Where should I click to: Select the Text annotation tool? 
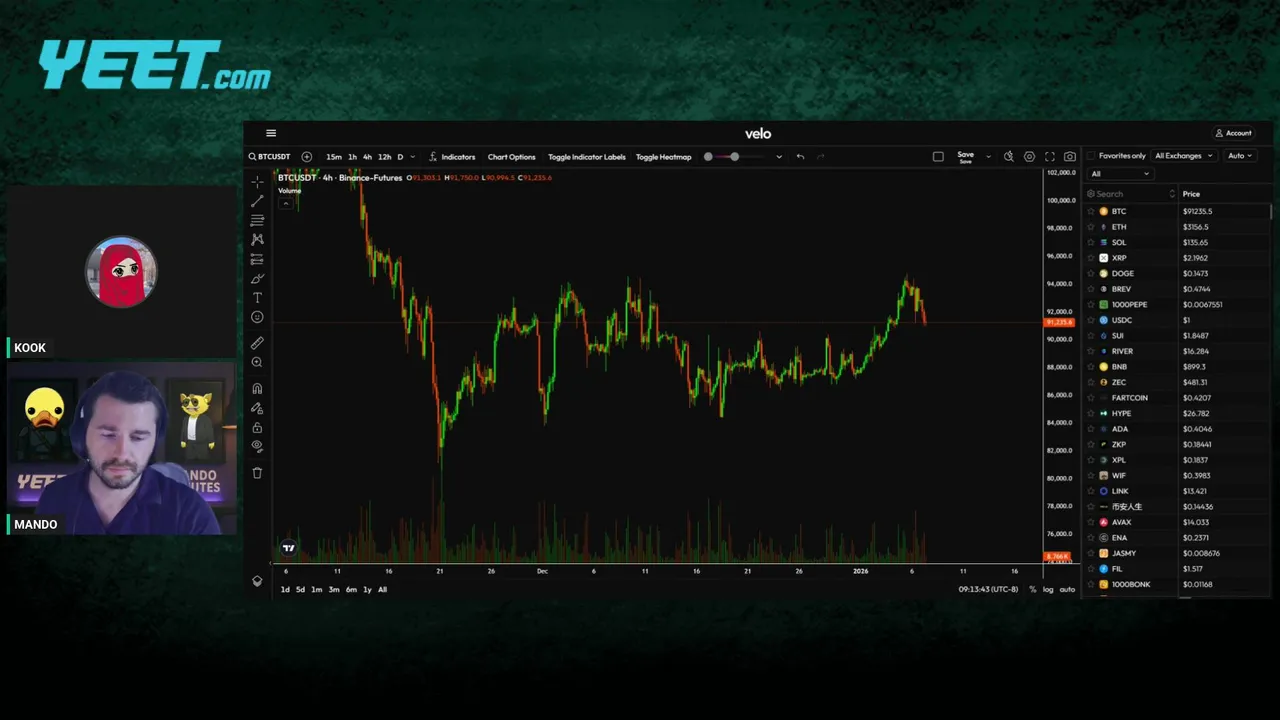tap(257, 298)
